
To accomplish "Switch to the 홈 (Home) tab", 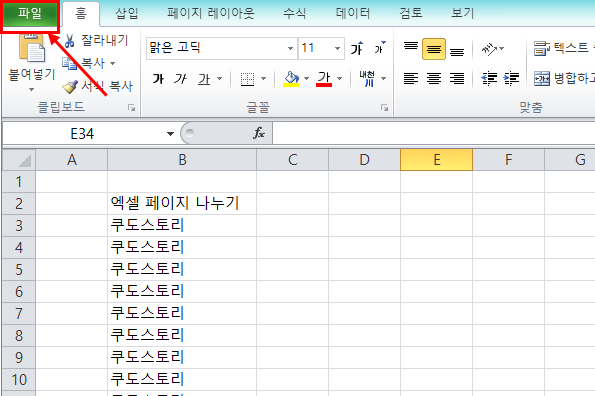I will click(81, 14).
